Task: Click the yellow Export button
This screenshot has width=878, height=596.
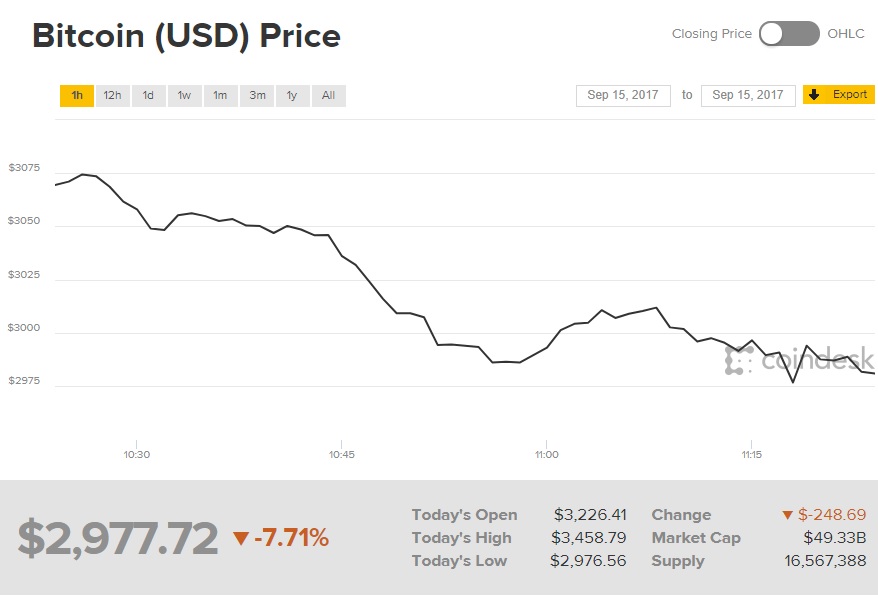Action: pos(840,94)
